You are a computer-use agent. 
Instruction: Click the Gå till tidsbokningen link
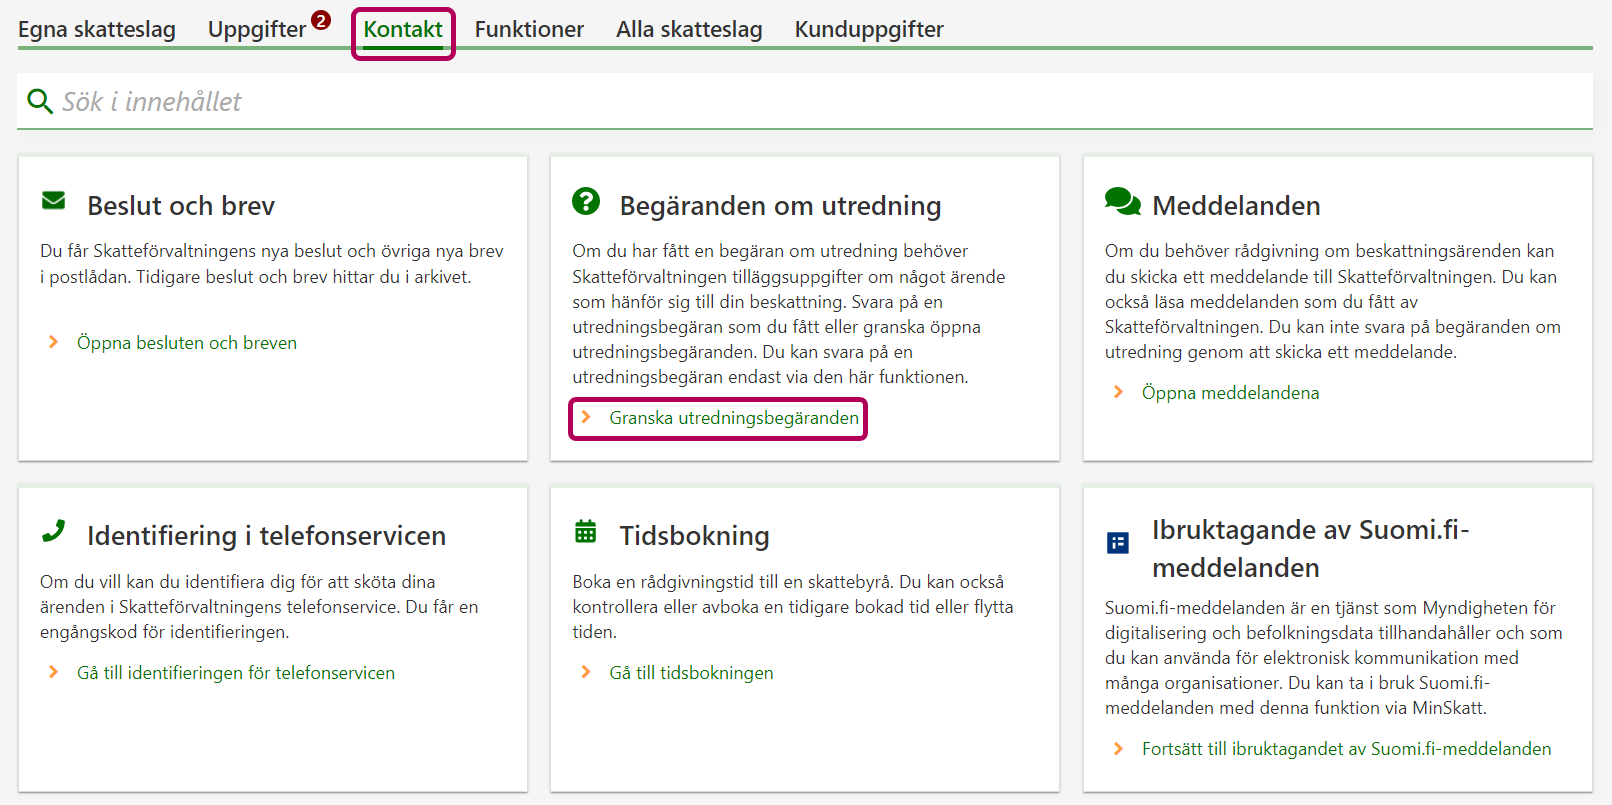click(x=691, y=673)
